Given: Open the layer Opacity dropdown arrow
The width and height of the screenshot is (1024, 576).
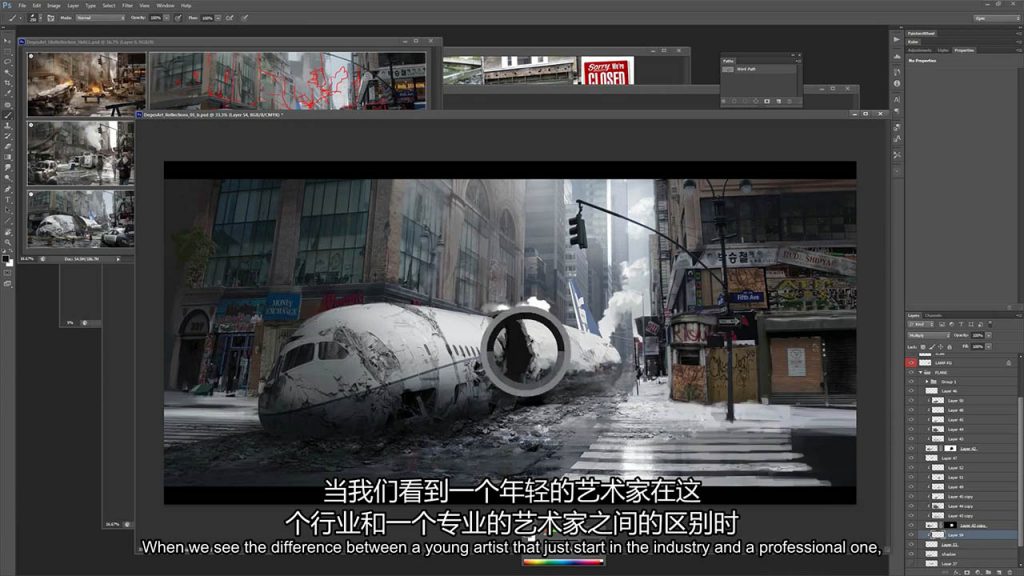Looking at the screenshot, I should 989,336.
